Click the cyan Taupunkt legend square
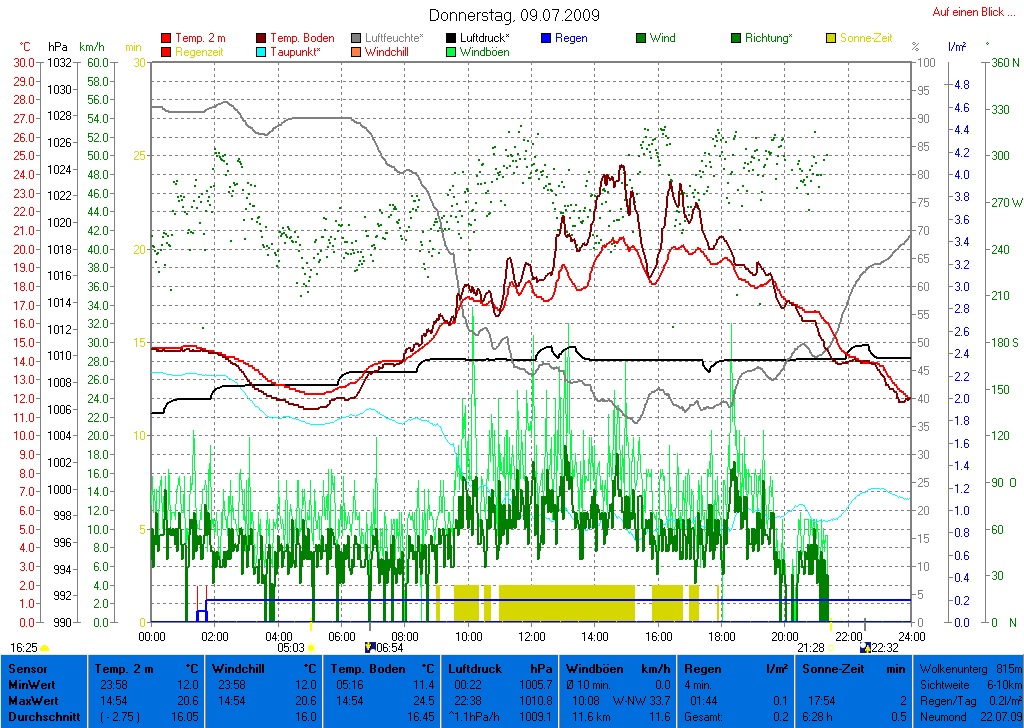The image size is (1024, 728). [x=261, y=52]
